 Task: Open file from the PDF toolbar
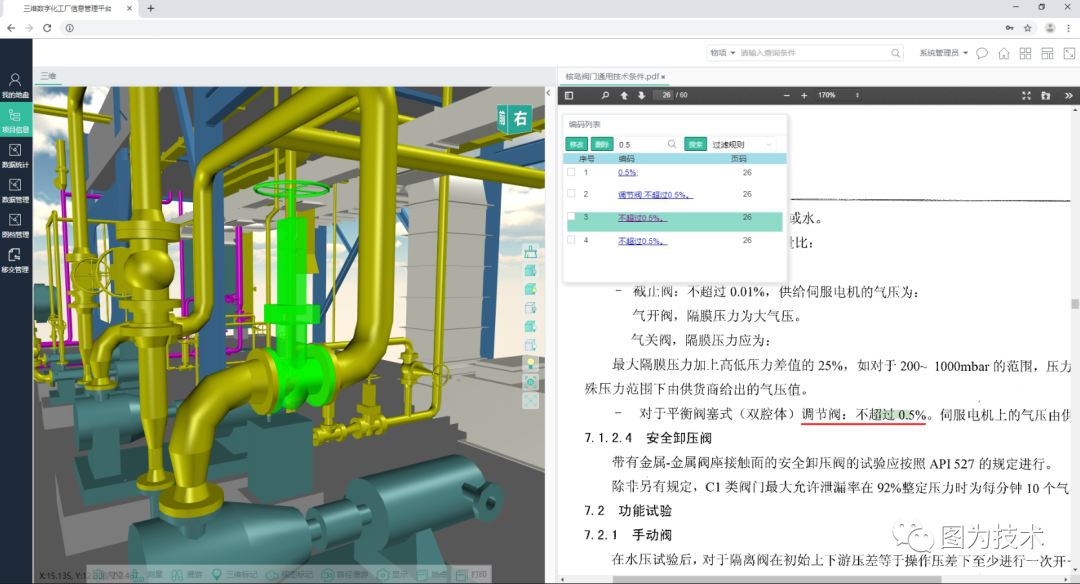(x=1046, y=96)
